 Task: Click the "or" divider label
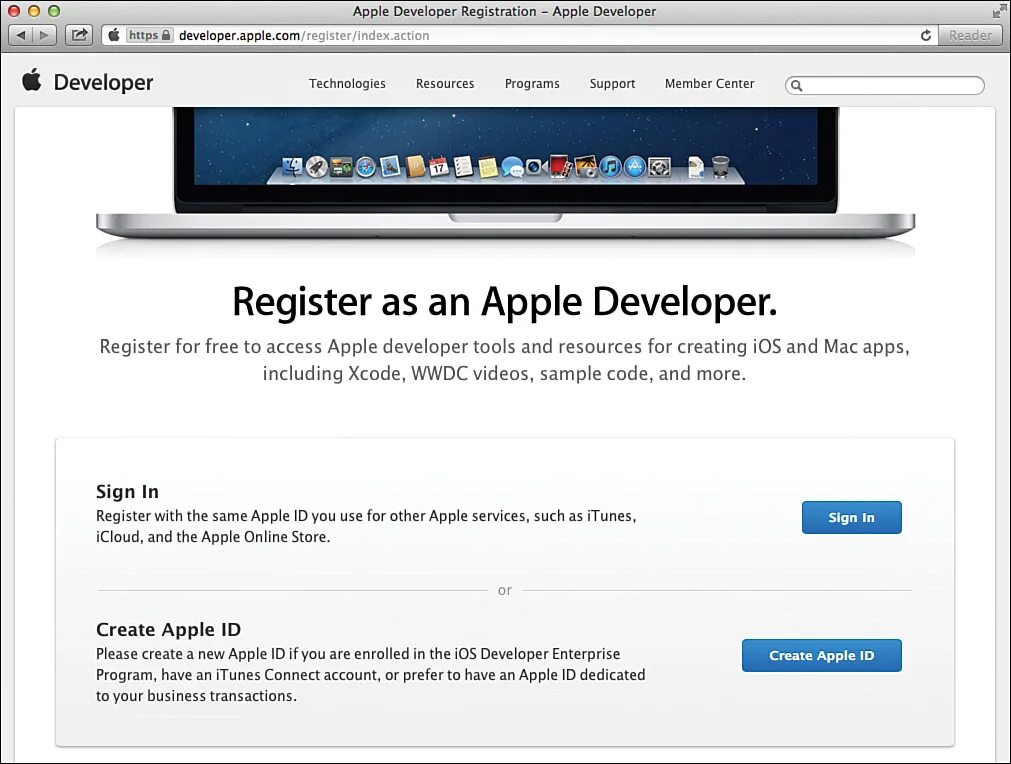(505, 590)
